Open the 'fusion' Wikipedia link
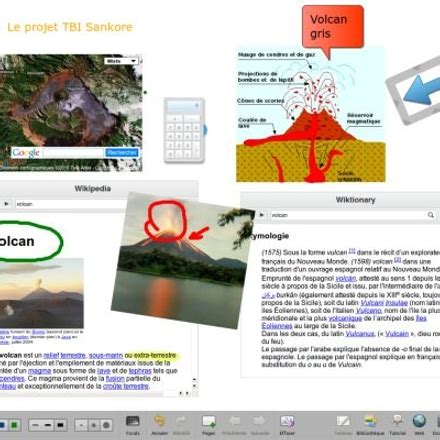This screenshot has height=440, width=440. pyautogui.click(x=115, y=378)
